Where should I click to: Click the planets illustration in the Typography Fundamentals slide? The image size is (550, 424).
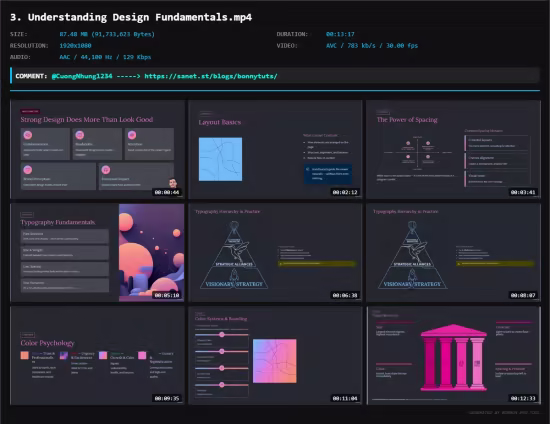(152, 253)
